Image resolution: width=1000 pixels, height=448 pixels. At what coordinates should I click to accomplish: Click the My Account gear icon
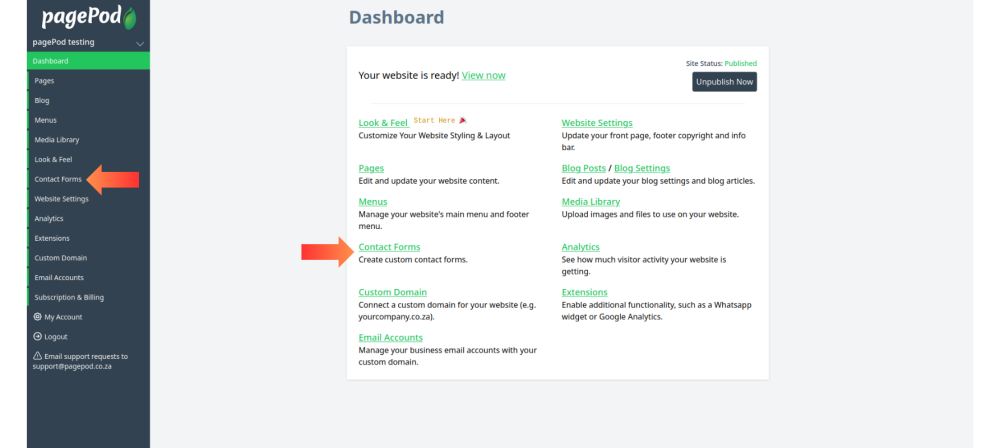[37, 317]
